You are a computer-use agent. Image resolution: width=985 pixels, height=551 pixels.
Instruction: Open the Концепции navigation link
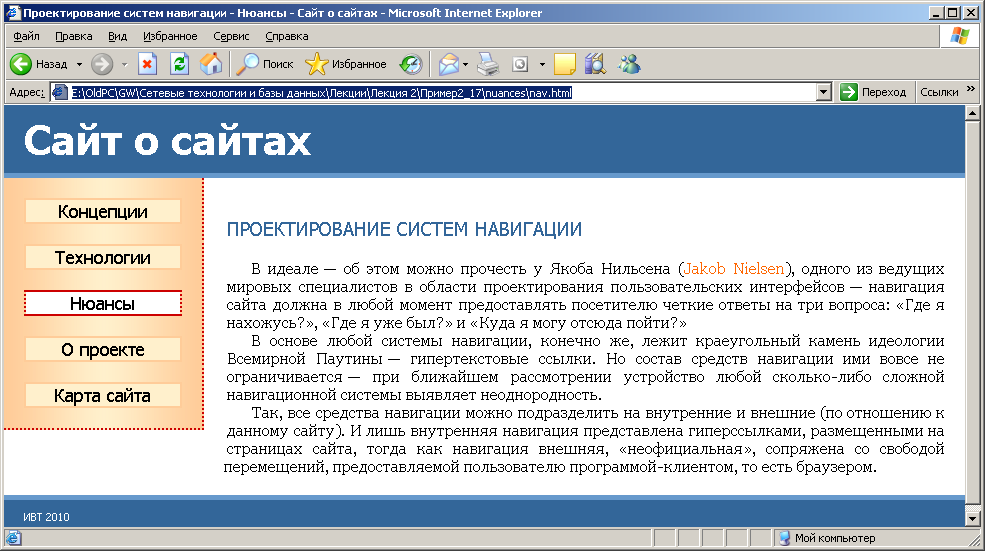(103, 212)
